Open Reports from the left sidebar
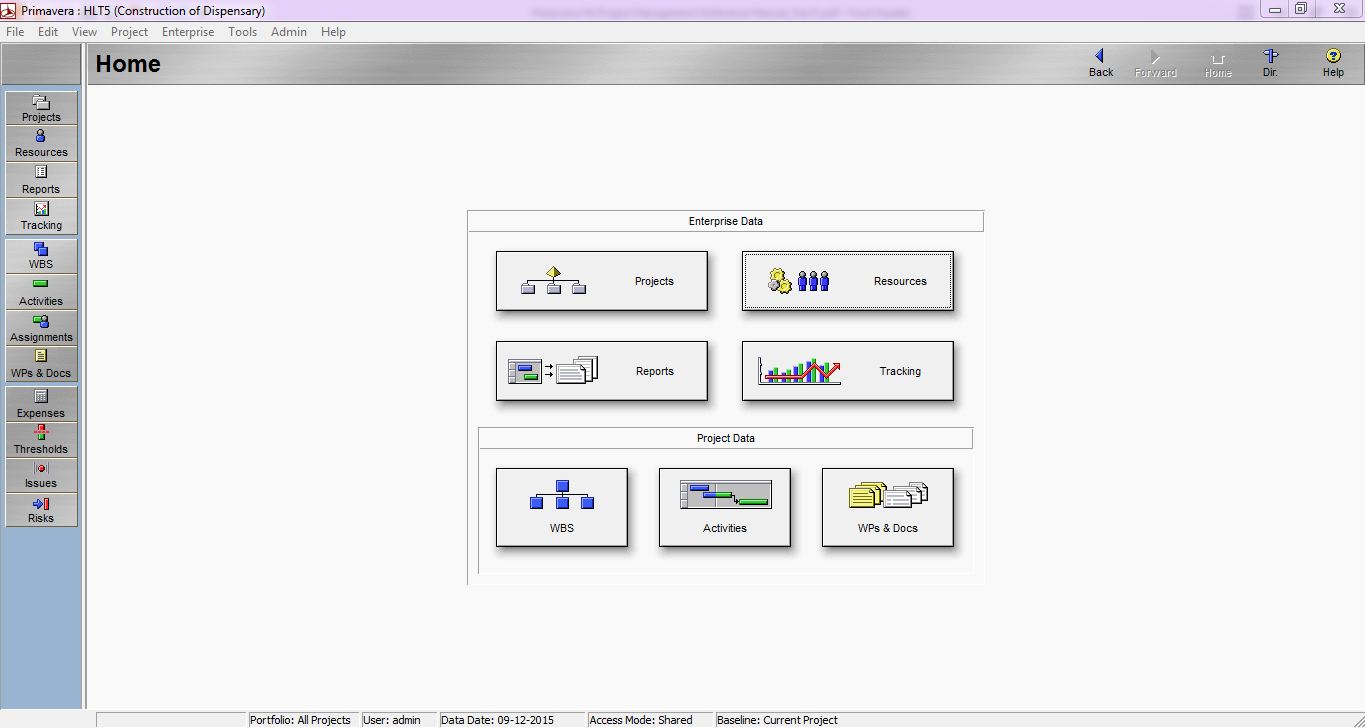Screen dimensions: 1365x728 40,180
